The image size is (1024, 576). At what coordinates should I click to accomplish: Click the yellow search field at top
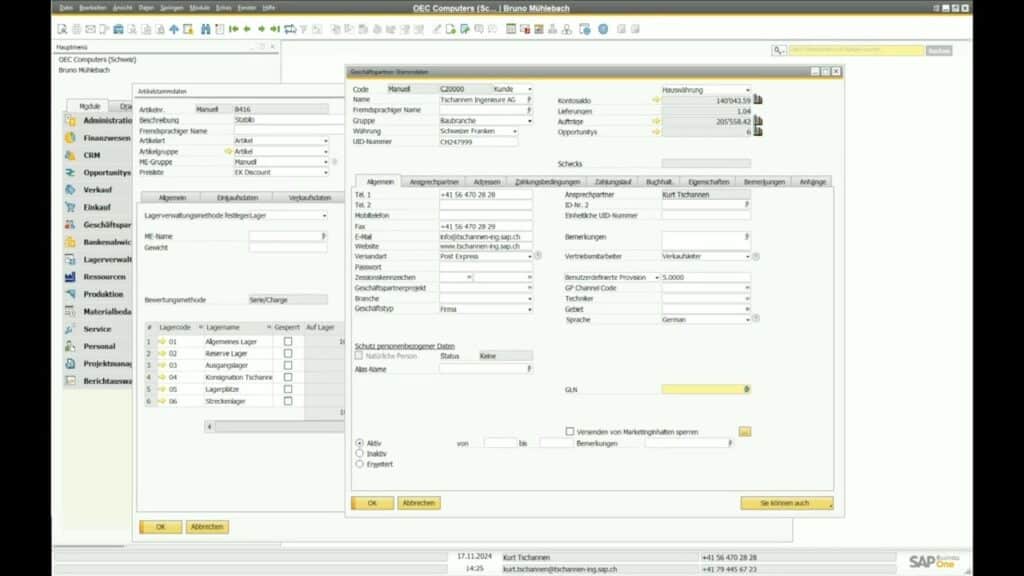(x=856, y=50)
